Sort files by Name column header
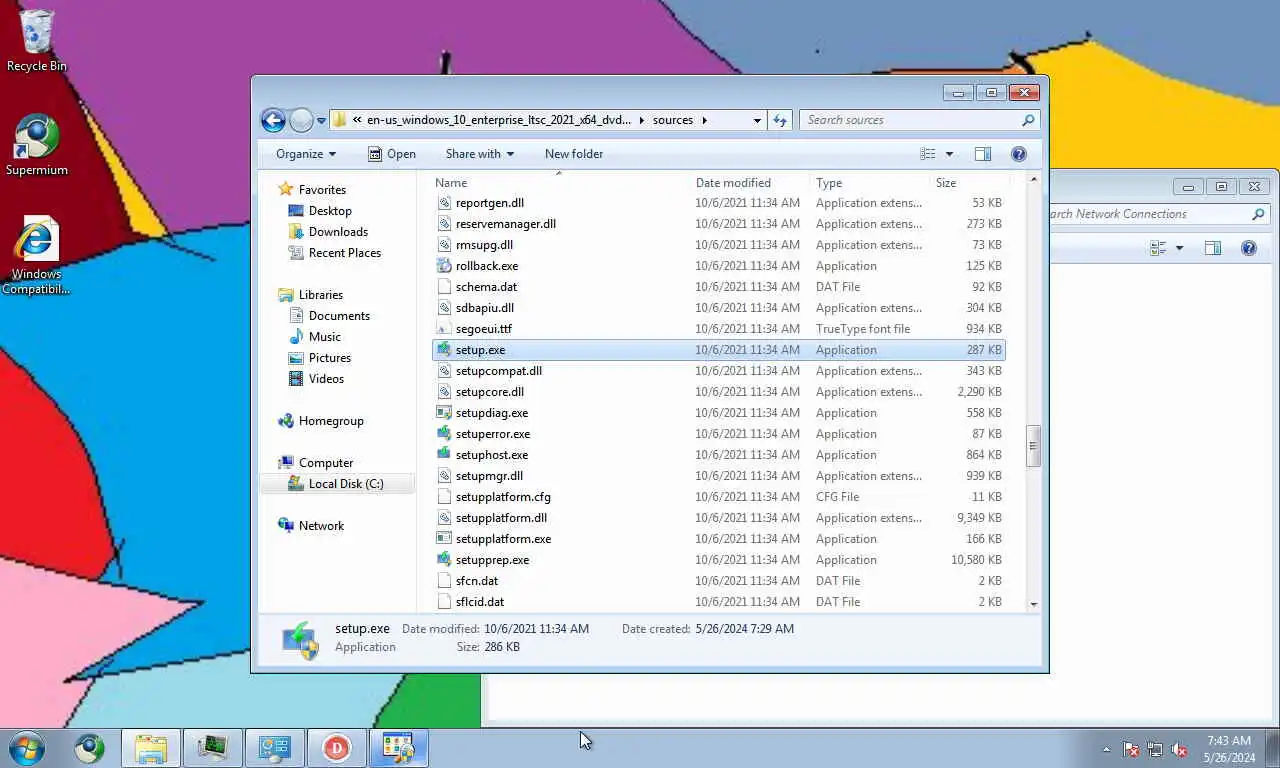The height and width of the screenshot is (768, 1280). [560, 183]
